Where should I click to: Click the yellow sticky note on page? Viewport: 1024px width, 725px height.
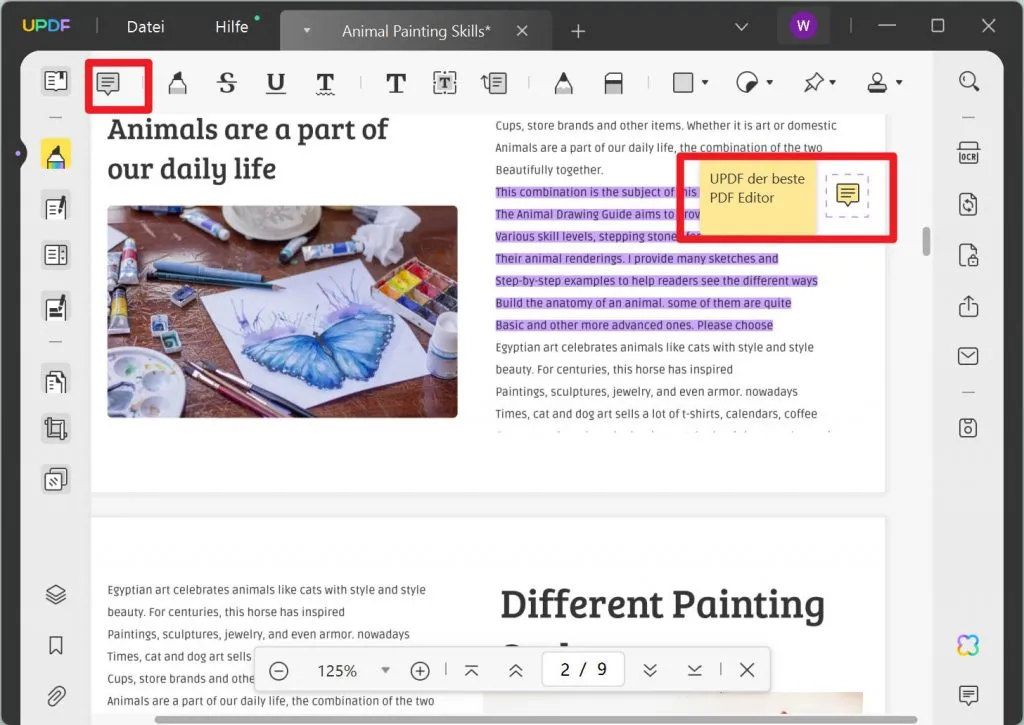[x=847, y=195]
